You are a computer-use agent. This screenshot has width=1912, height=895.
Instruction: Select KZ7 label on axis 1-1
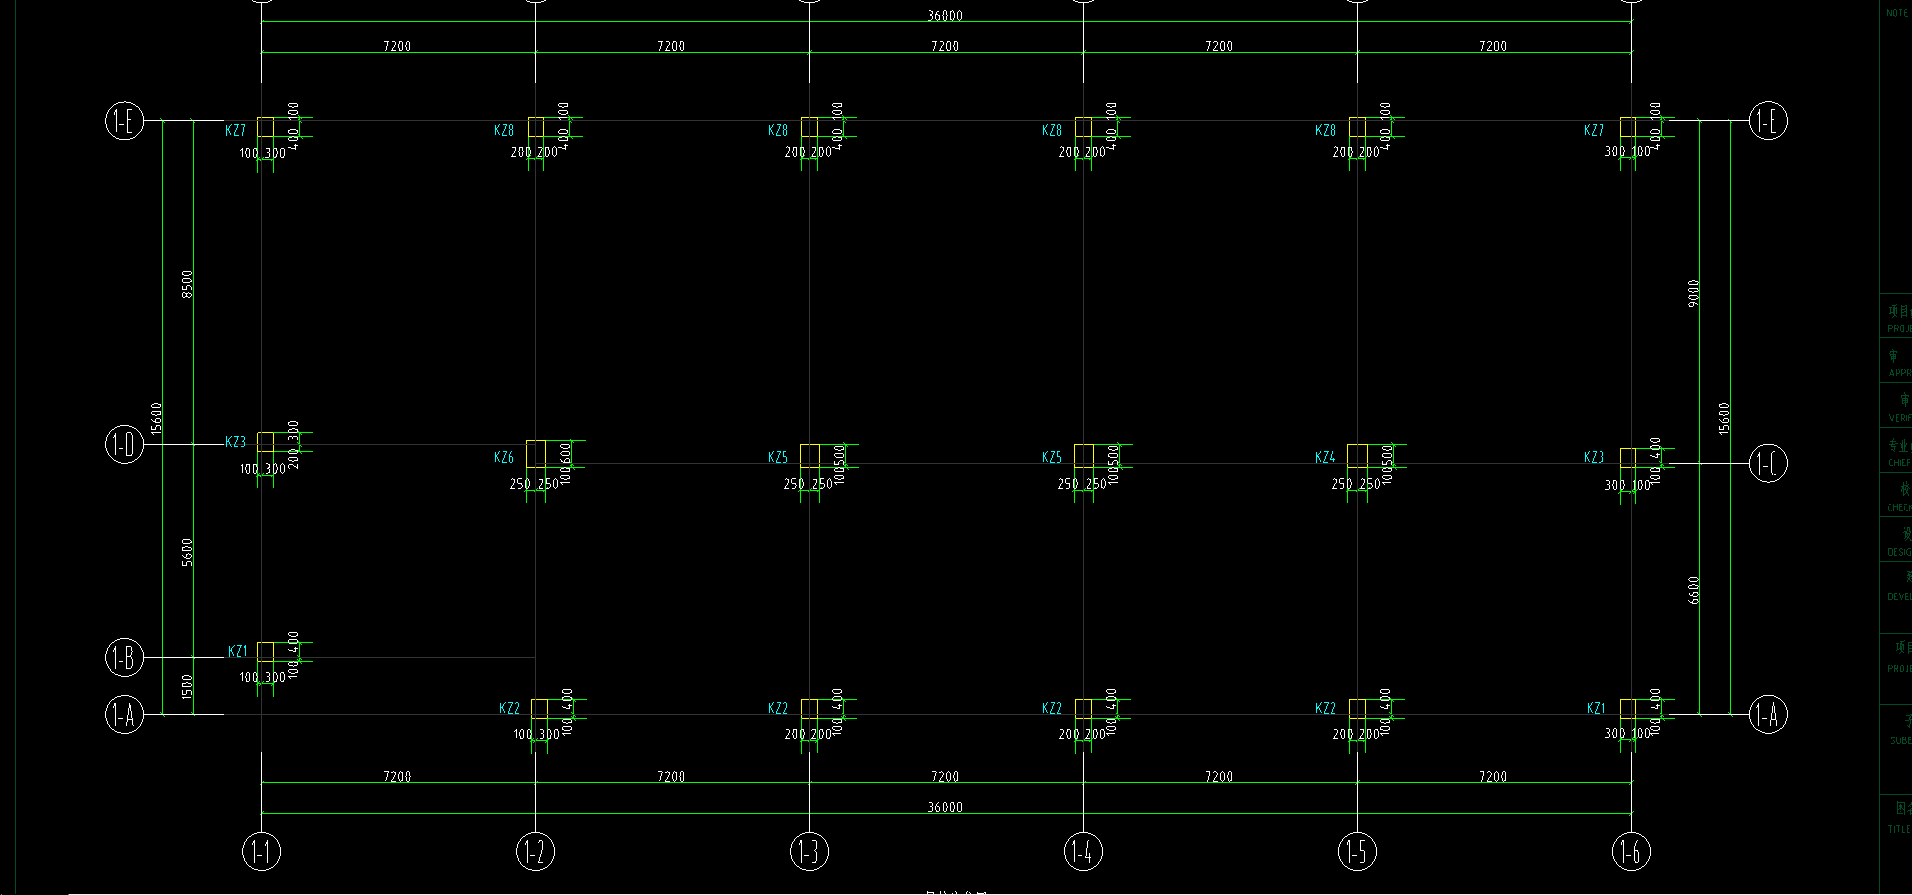click(x=235, y=130)
